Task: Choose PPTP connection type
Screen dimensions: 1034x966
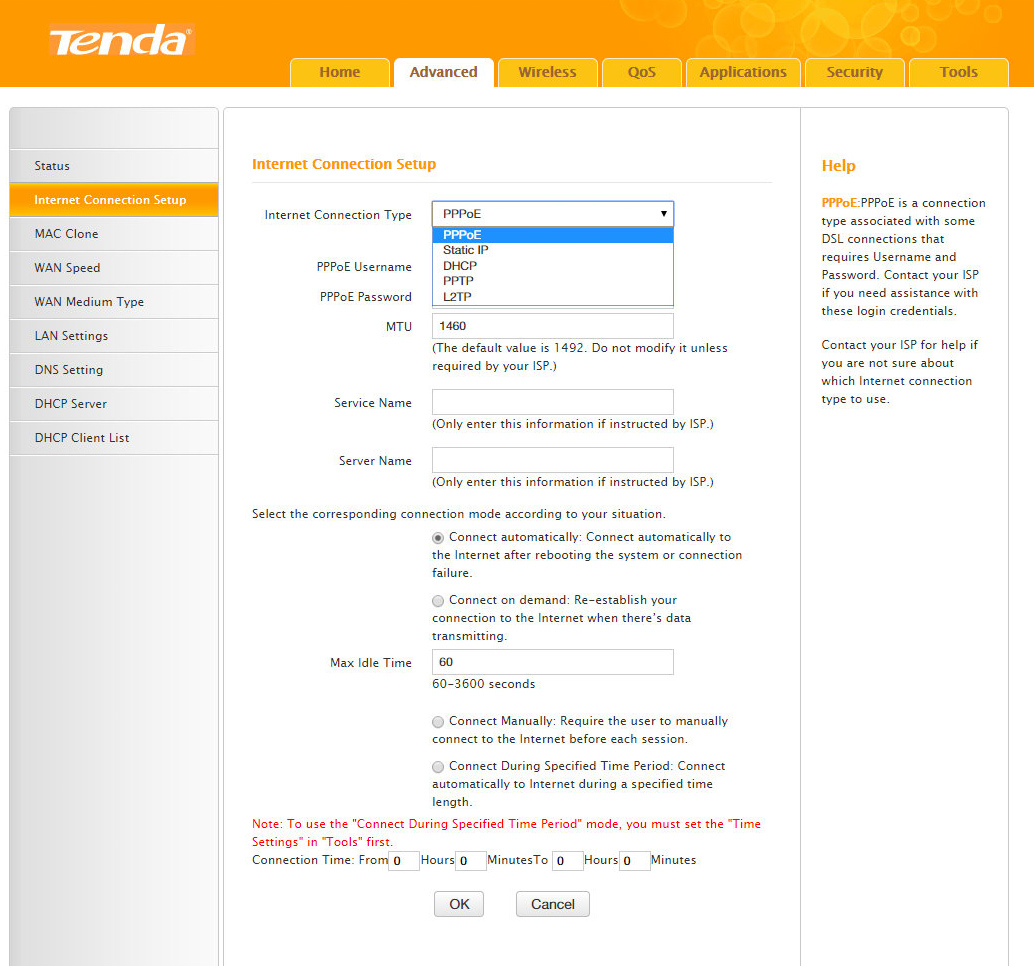Action: tap(553, 281)
